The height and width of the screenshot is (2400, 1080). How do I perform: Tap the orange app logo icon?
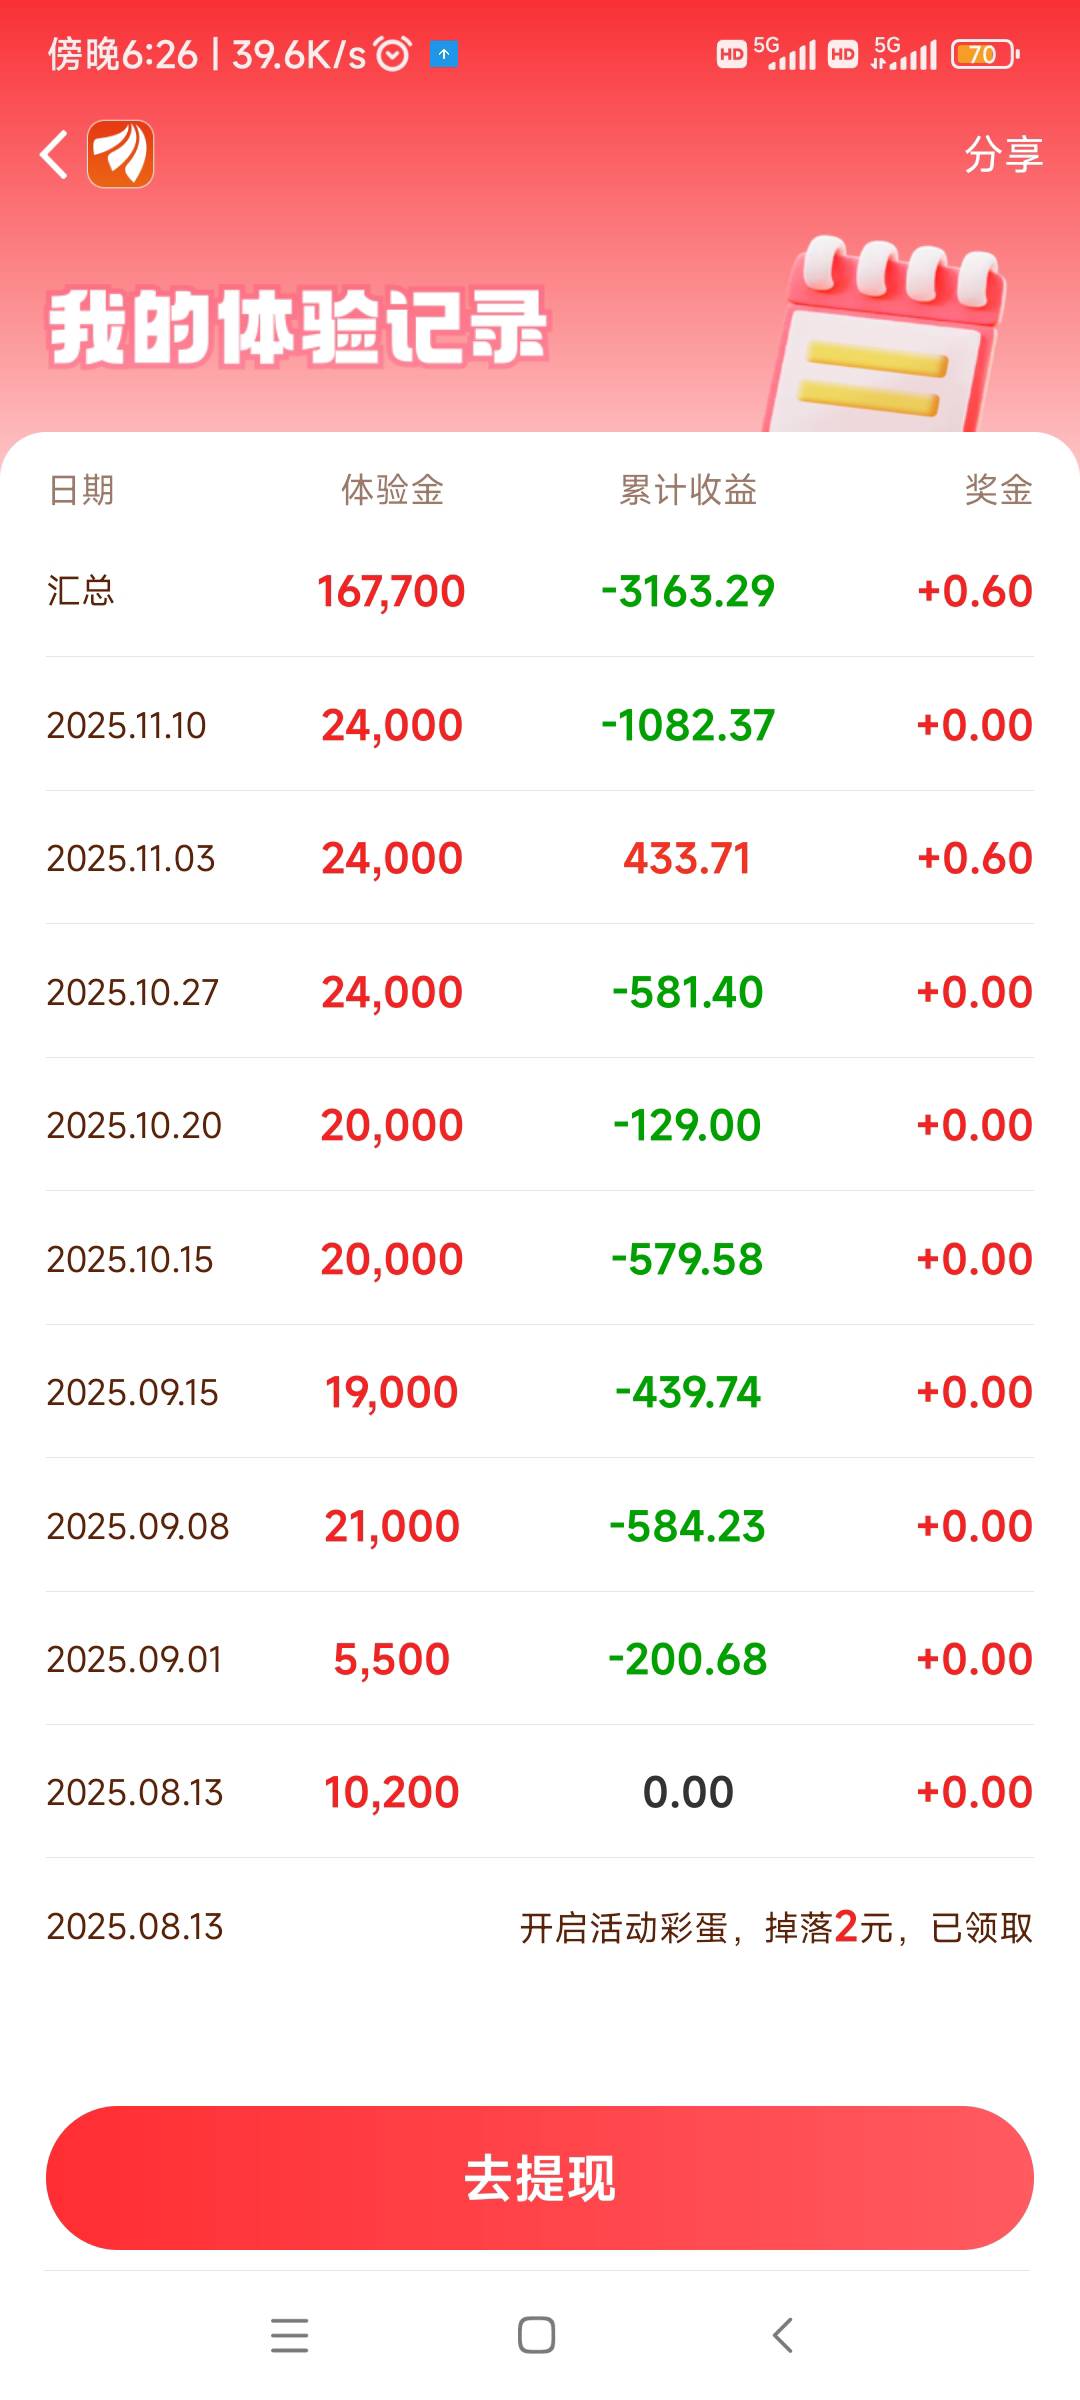[121, 154]
